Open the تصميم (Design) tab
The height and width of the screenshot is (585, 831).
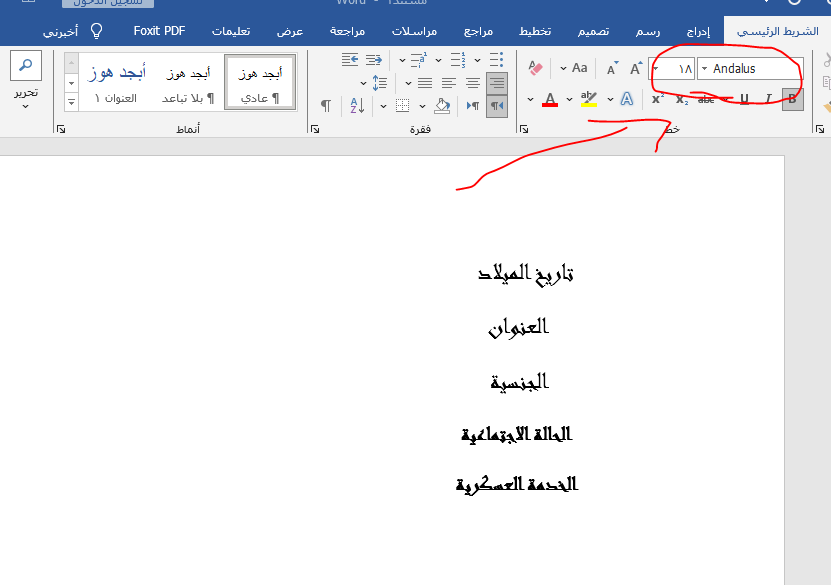click(593, 31)
